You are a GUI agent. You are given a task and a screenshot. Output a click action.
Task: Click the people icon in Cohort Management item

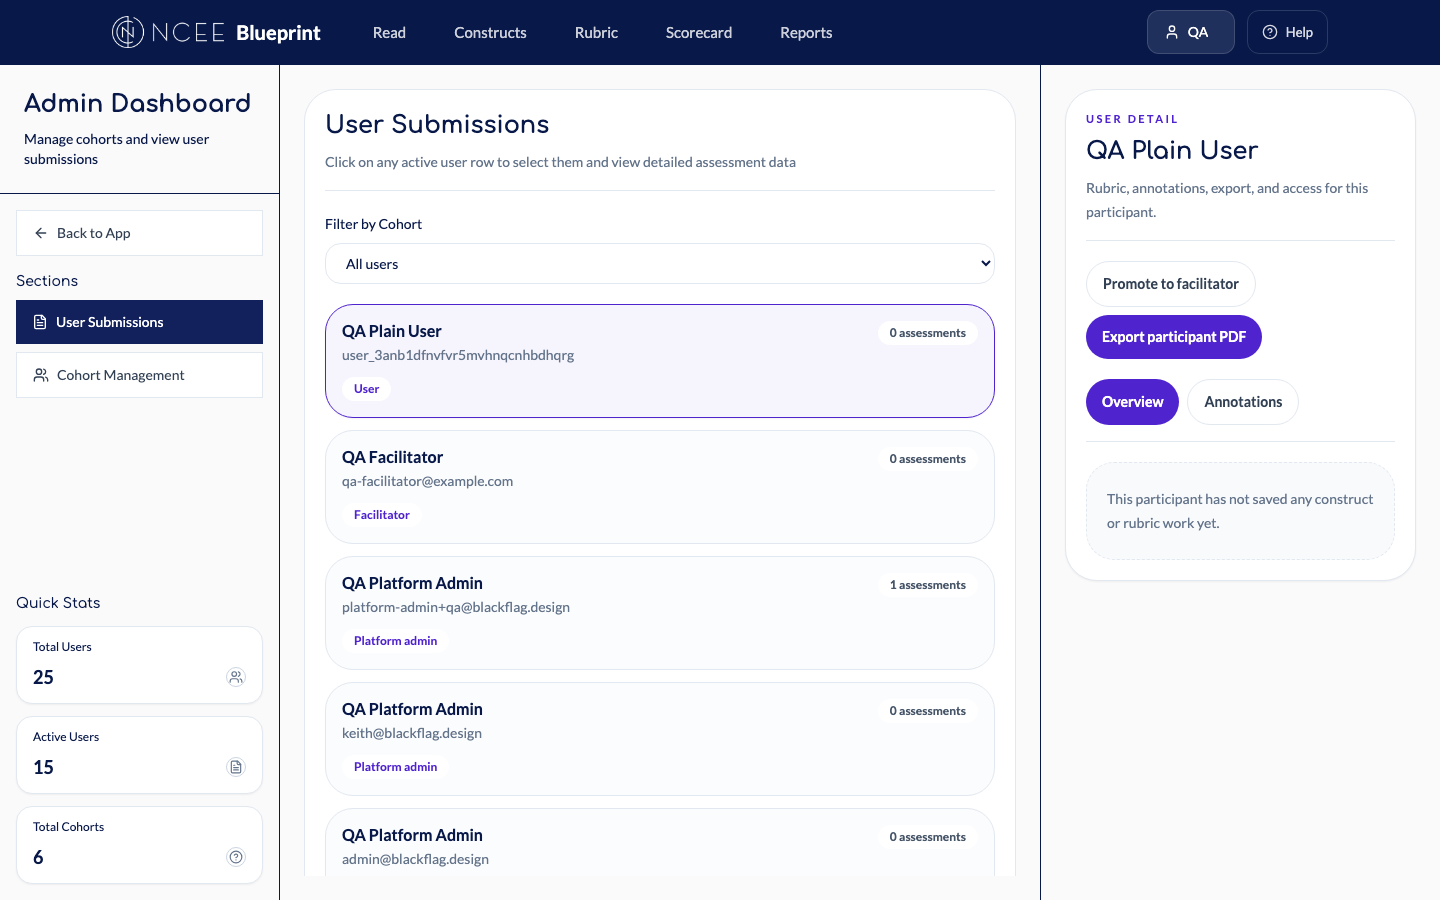coord(41,375)
